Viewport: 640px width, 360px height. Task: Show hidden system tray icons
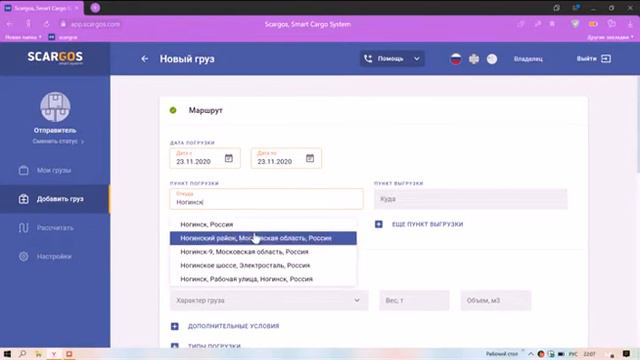(x=531, y=354)
